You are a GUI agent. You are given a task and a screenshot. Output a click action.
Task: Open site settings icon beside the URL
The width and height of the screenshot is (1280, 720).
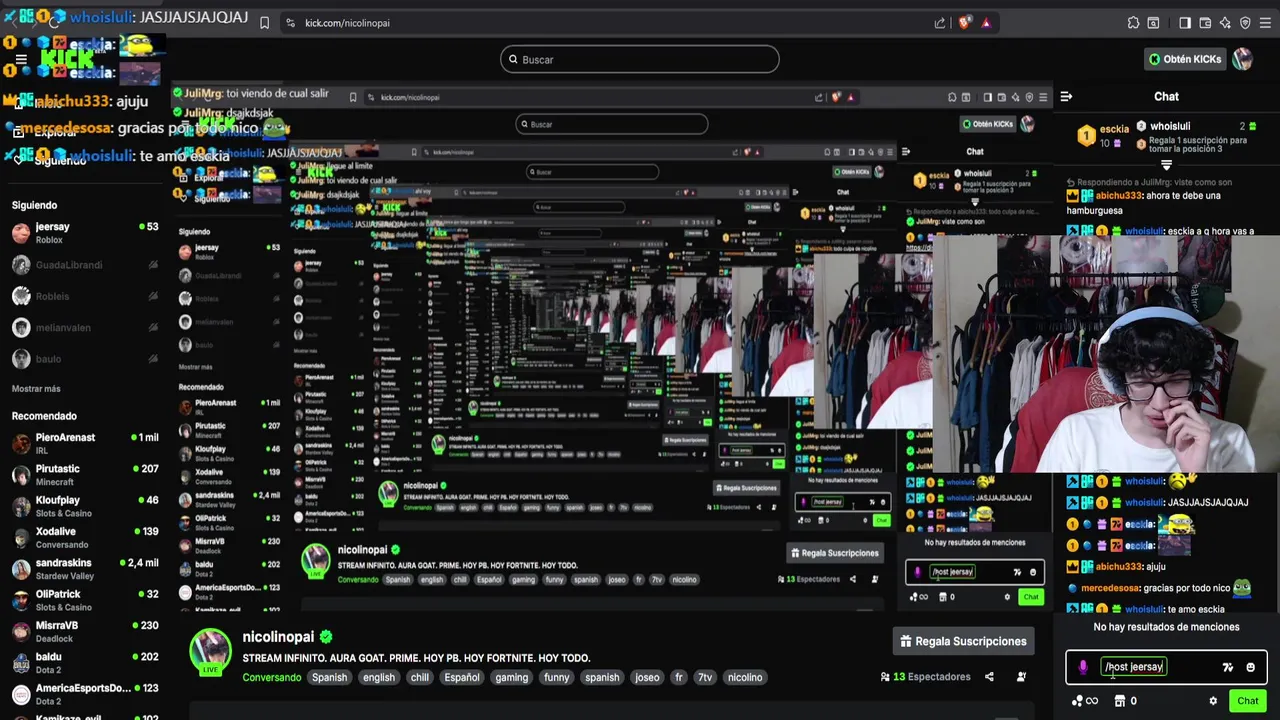(290, 23)
